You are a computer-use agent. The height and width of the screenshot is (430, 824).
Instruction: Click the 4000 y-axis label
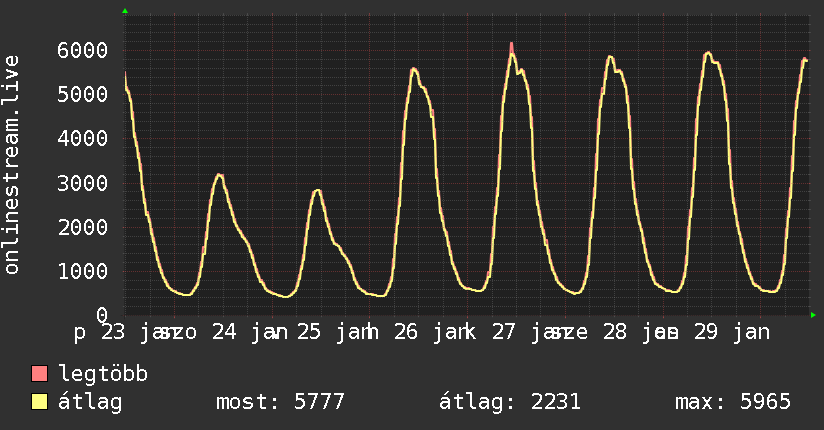coord(83,139)
